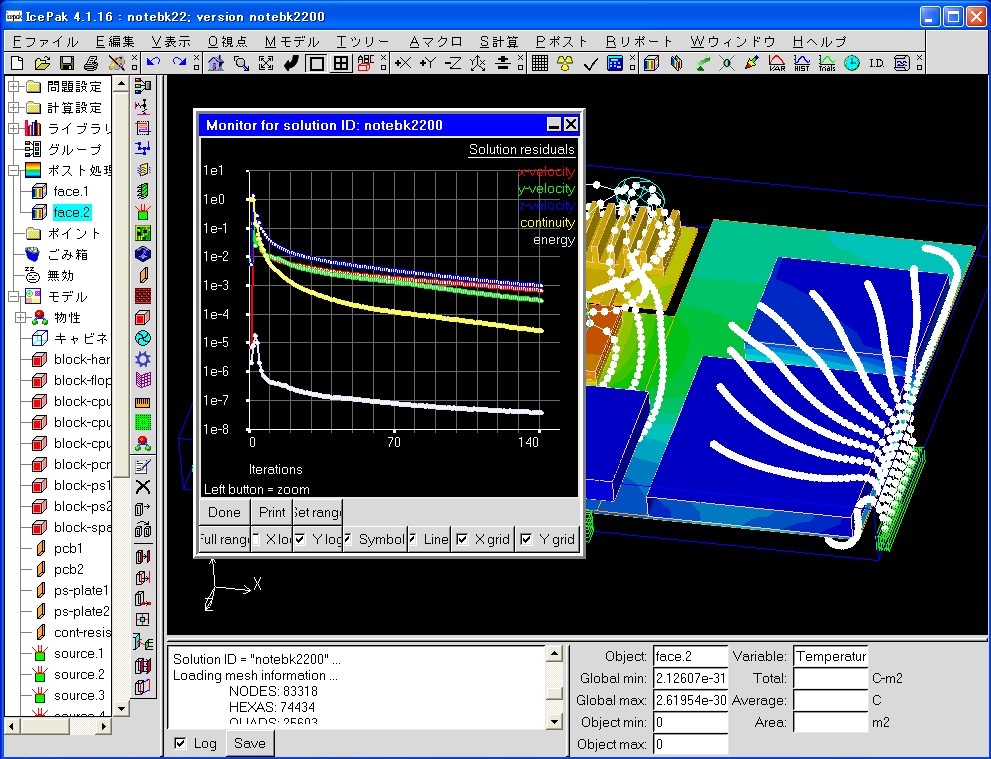Toggle the Symbol checkbox in monitor

click(348, 539)
